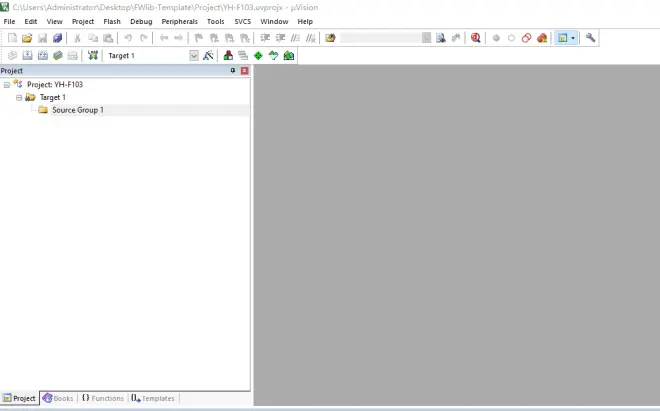660x411 pixels.
Task: Start the debug session magnifier icon
Action: coord(476,38)
